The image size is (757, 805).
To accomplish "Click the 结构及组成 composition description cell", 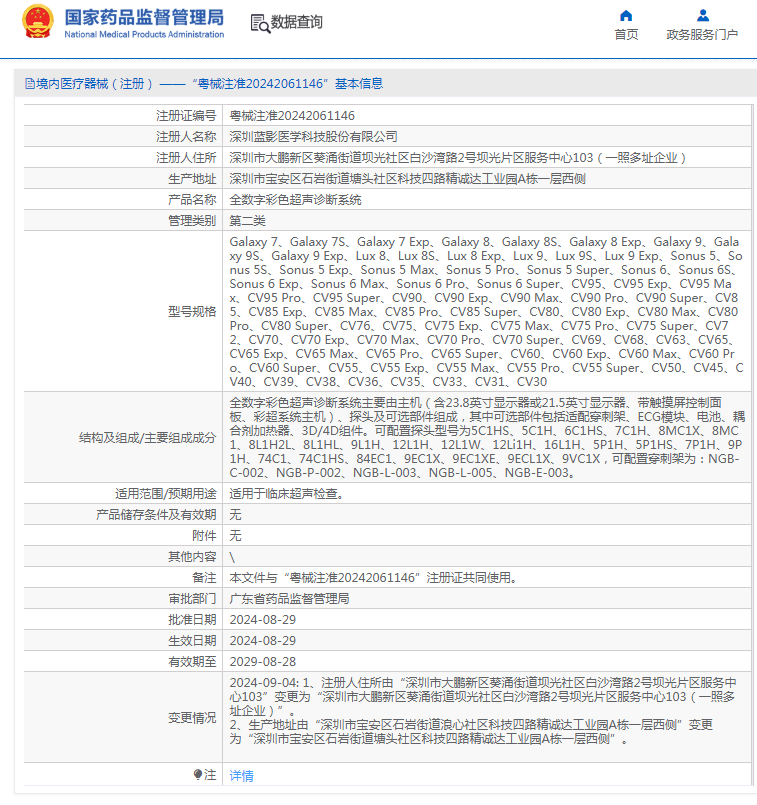I will (x=486, y=437).
